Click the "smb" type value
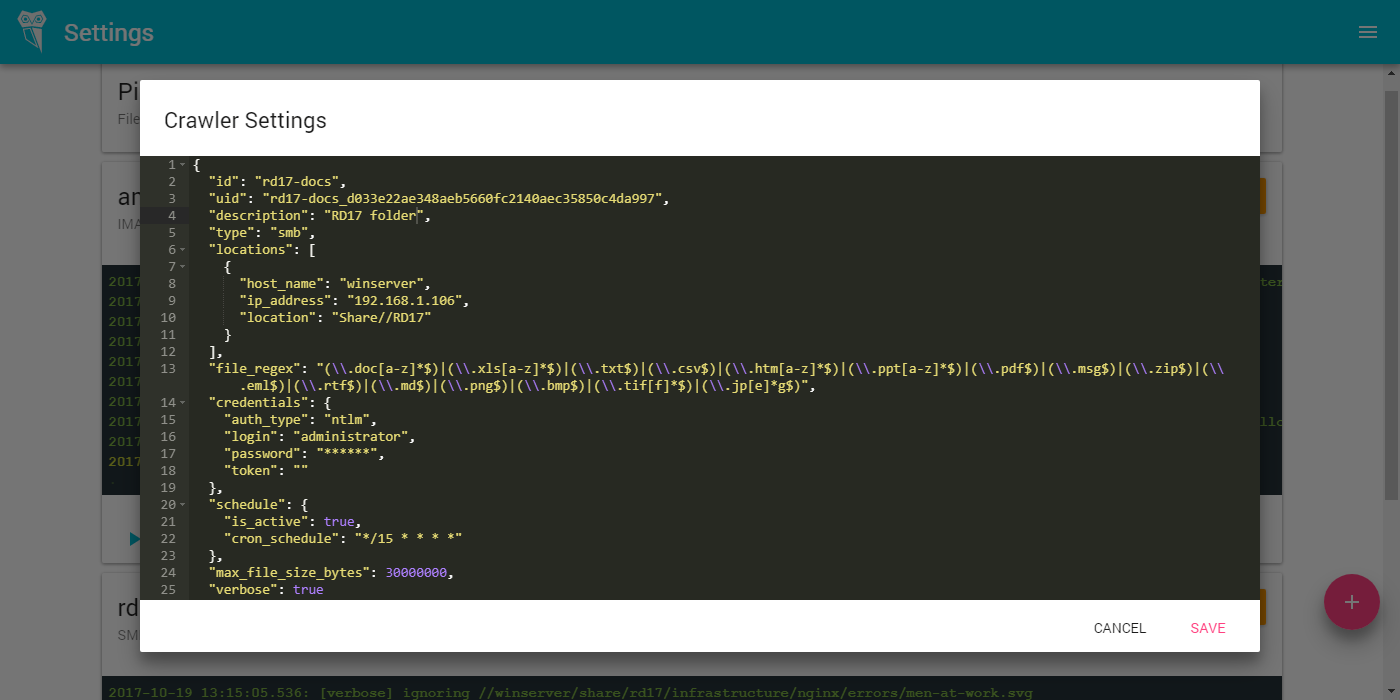Screen dimensions: 1400x700 coord(289,233)
